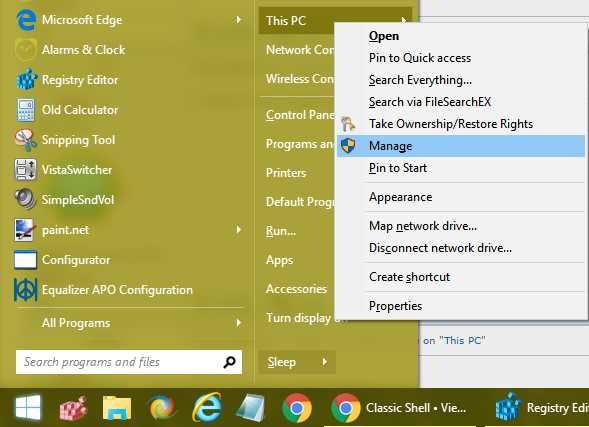
Task: Switch to Classic Shell Chrome window on taskbar
Action: pyautogui.click(x=400, y=408)
